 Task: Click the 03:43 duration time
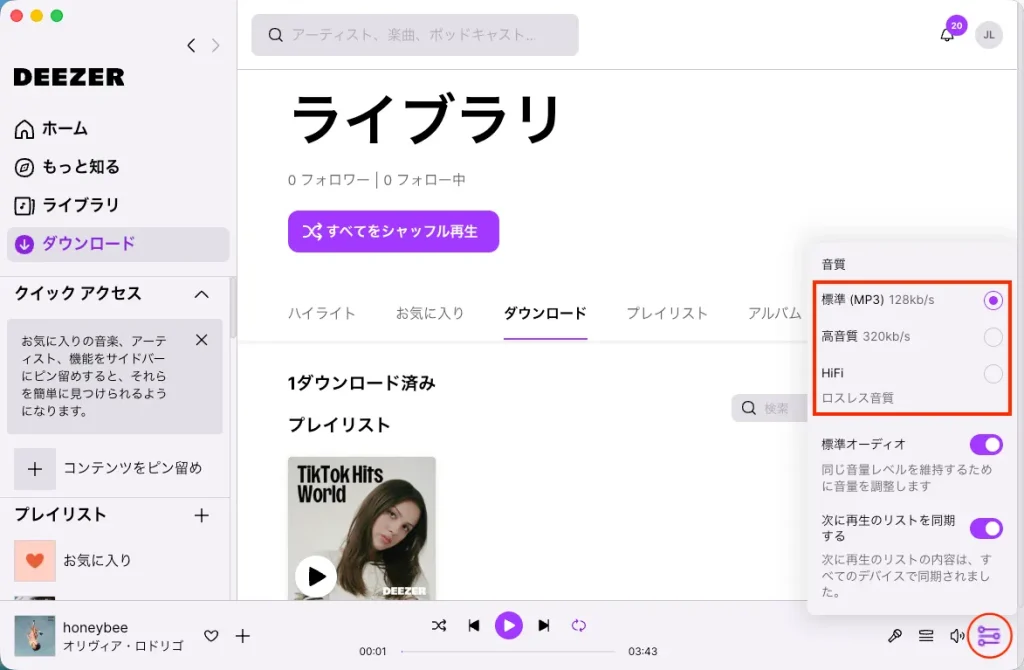[643, 651]
